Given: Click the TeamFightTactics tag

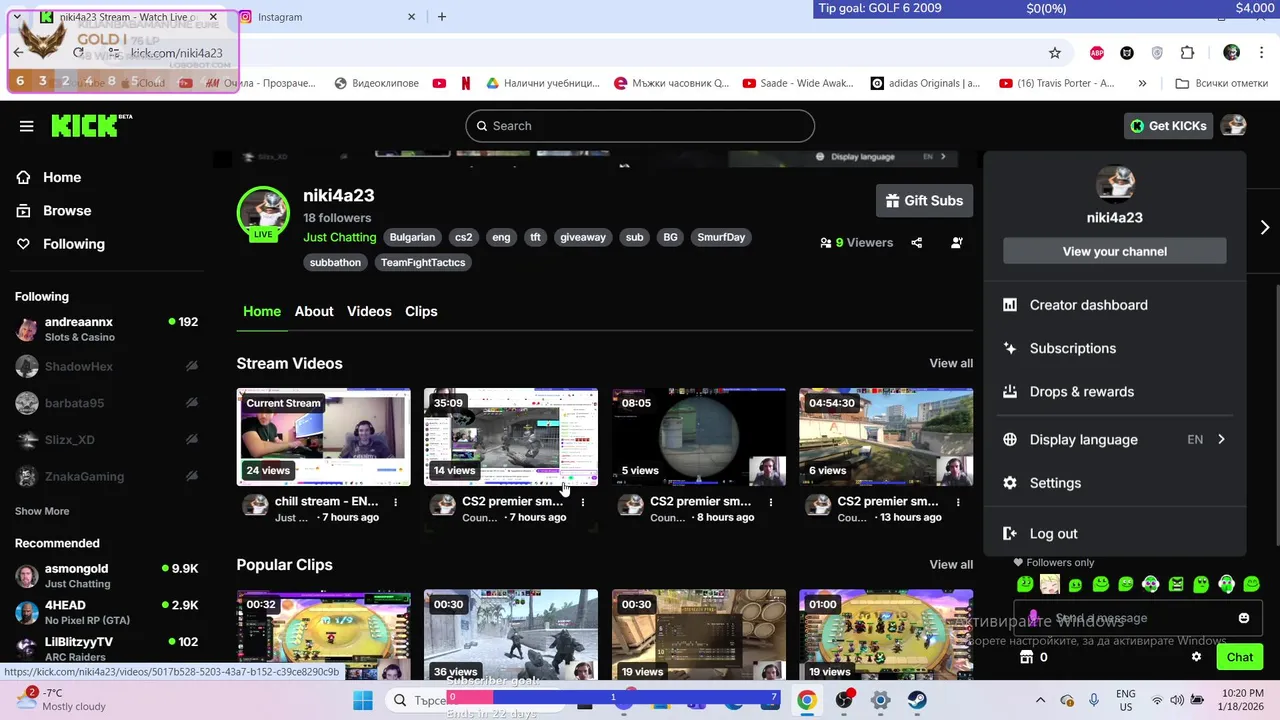Looking at the screenshot, I should coord(423,262).
